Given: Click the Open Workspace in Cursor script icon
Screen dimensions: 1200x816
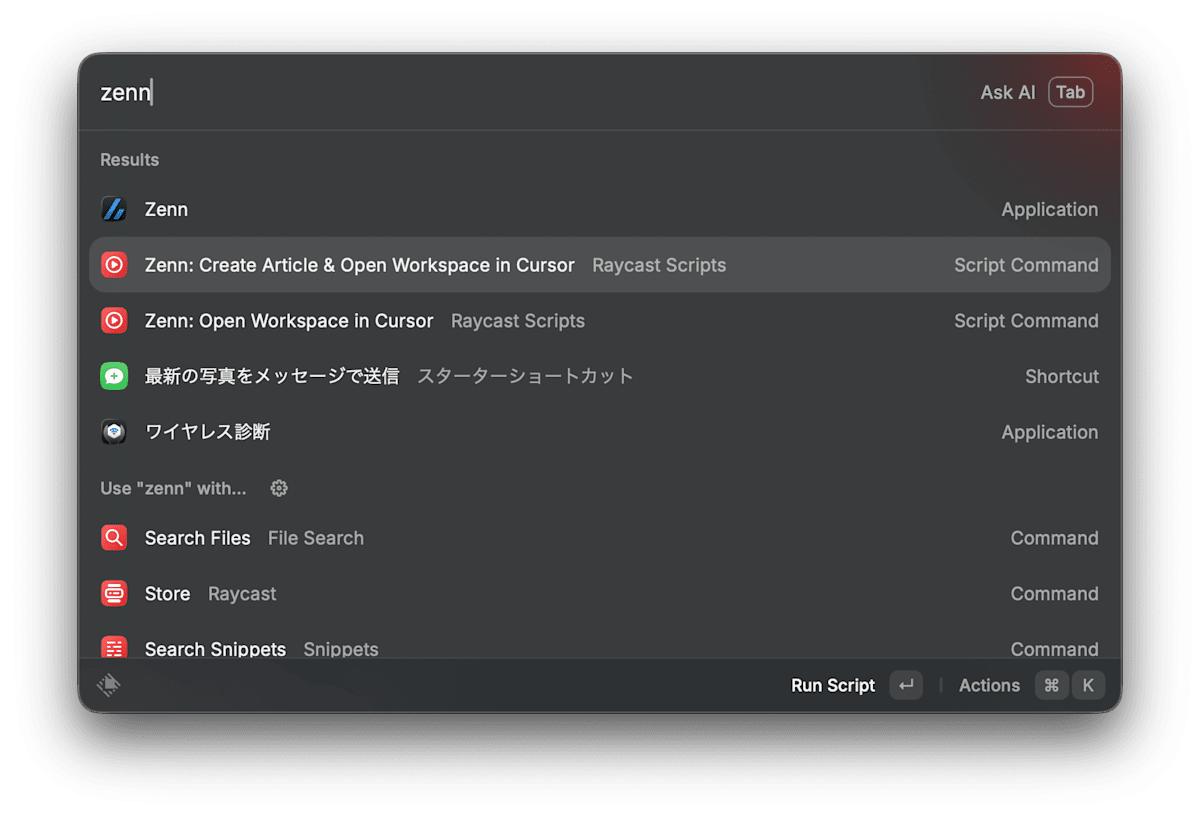Looking at the screenshot, I should (114, 321).
